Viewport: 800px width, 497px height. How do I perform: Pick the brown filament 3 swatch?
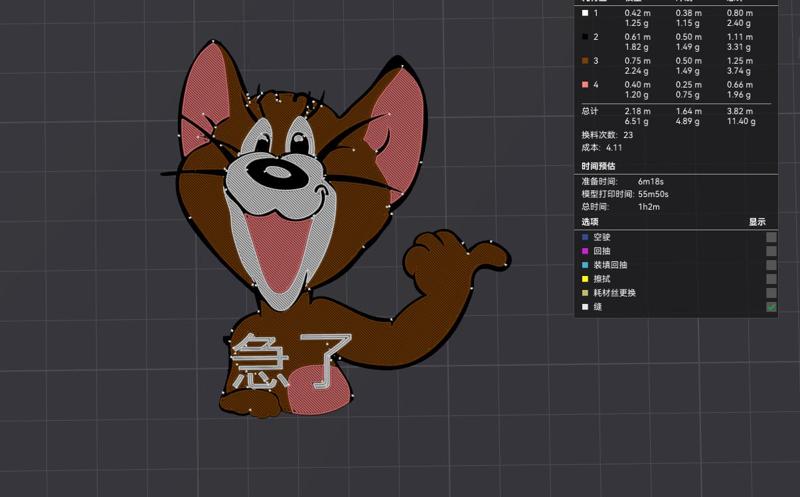click(x=585, y=61)
